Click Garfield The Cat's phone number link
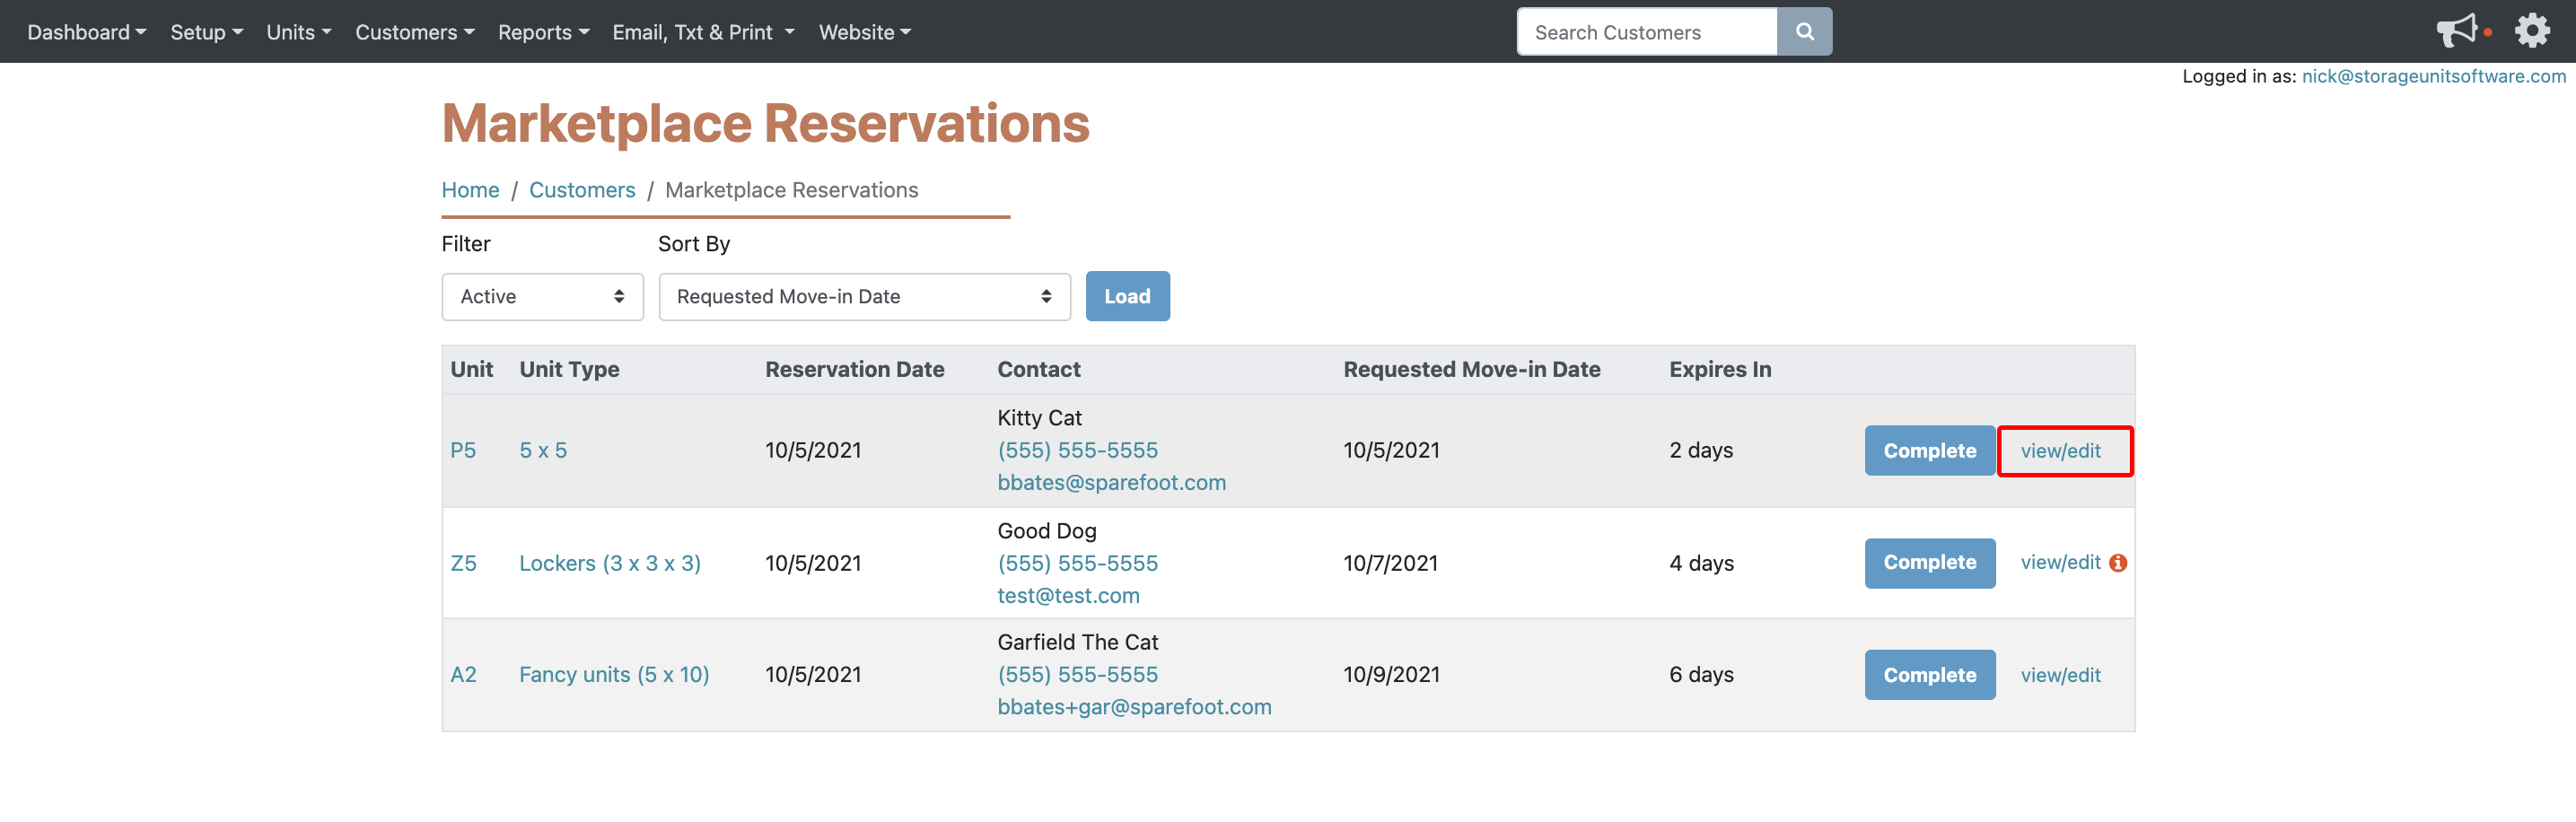Screen dimensions: 2576x822 click(1077, 675)
